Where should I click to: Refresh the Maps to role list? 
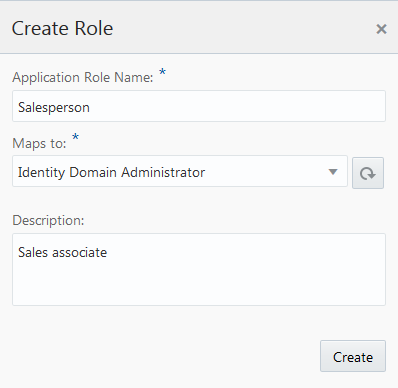368,173
